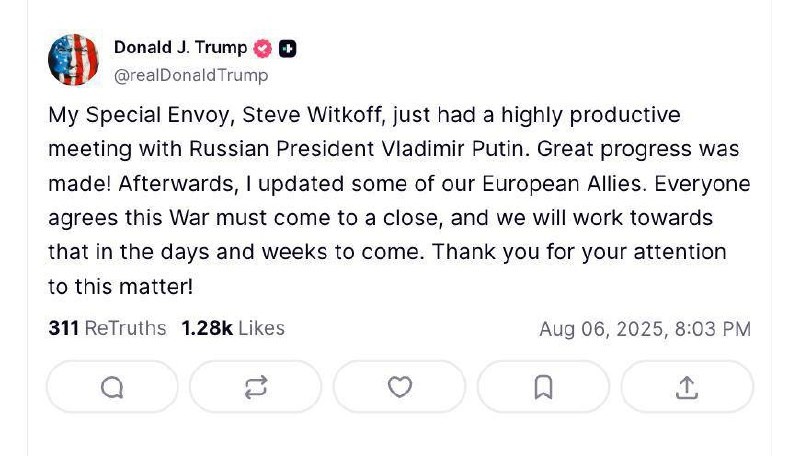This screenshot has width=800, height=456.
Task: Open the flag-painted profile avatar
Action: (x=73, y=60)
